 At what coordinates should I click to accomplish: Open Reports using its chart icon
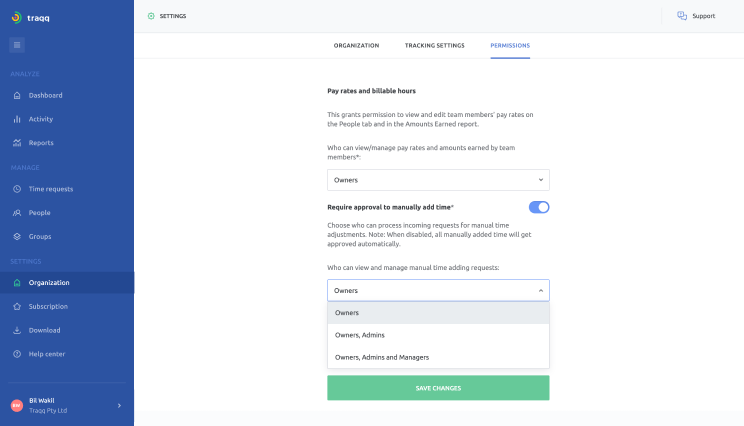point(17,143)
